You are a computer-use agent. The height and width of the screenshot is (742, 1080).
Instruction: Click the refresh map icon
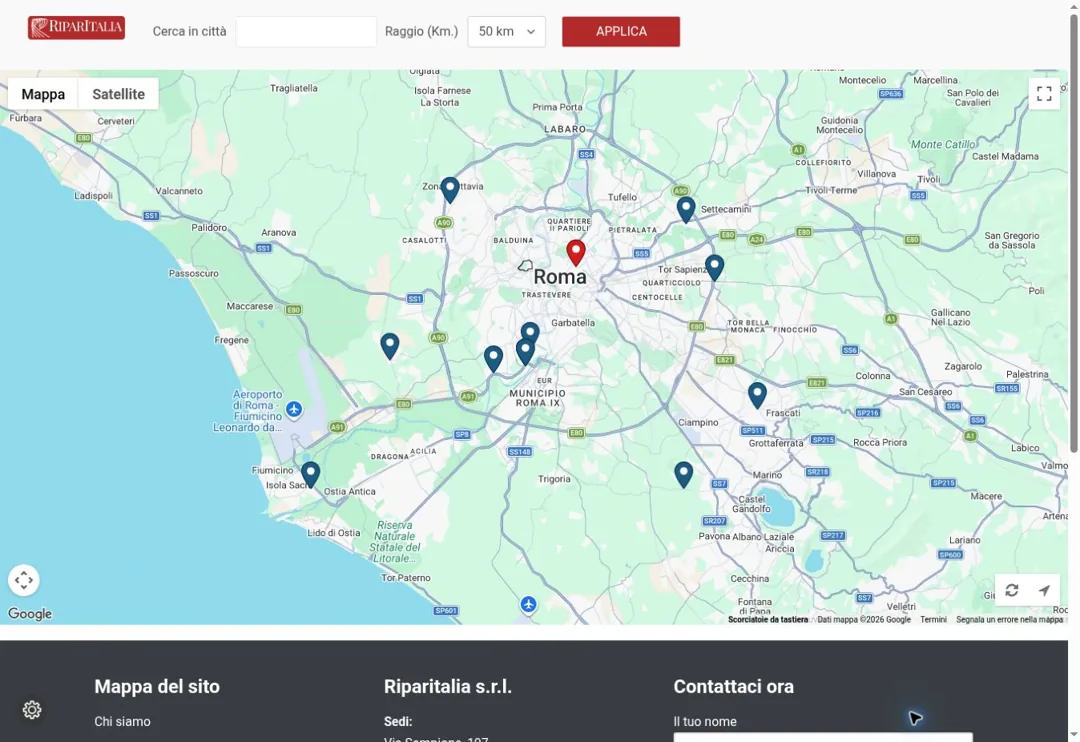pyautogui.click(x=1012, y=590)
